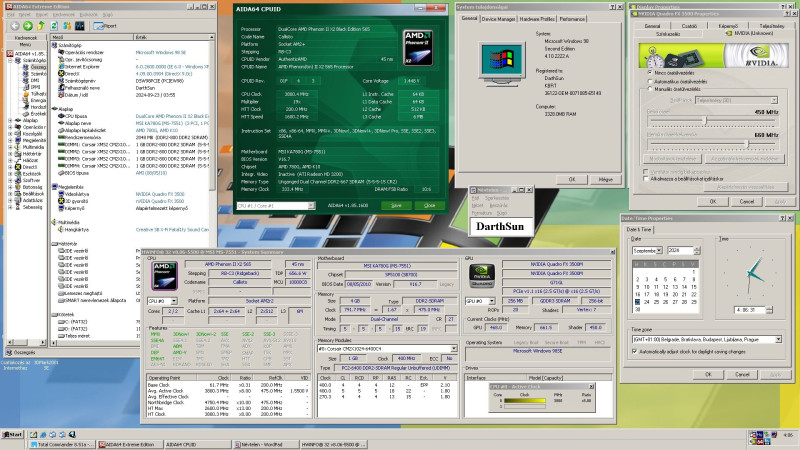Toggle the Alkalmazza a beállításokat checkbox
800x450 pixels.
point(646,179)
